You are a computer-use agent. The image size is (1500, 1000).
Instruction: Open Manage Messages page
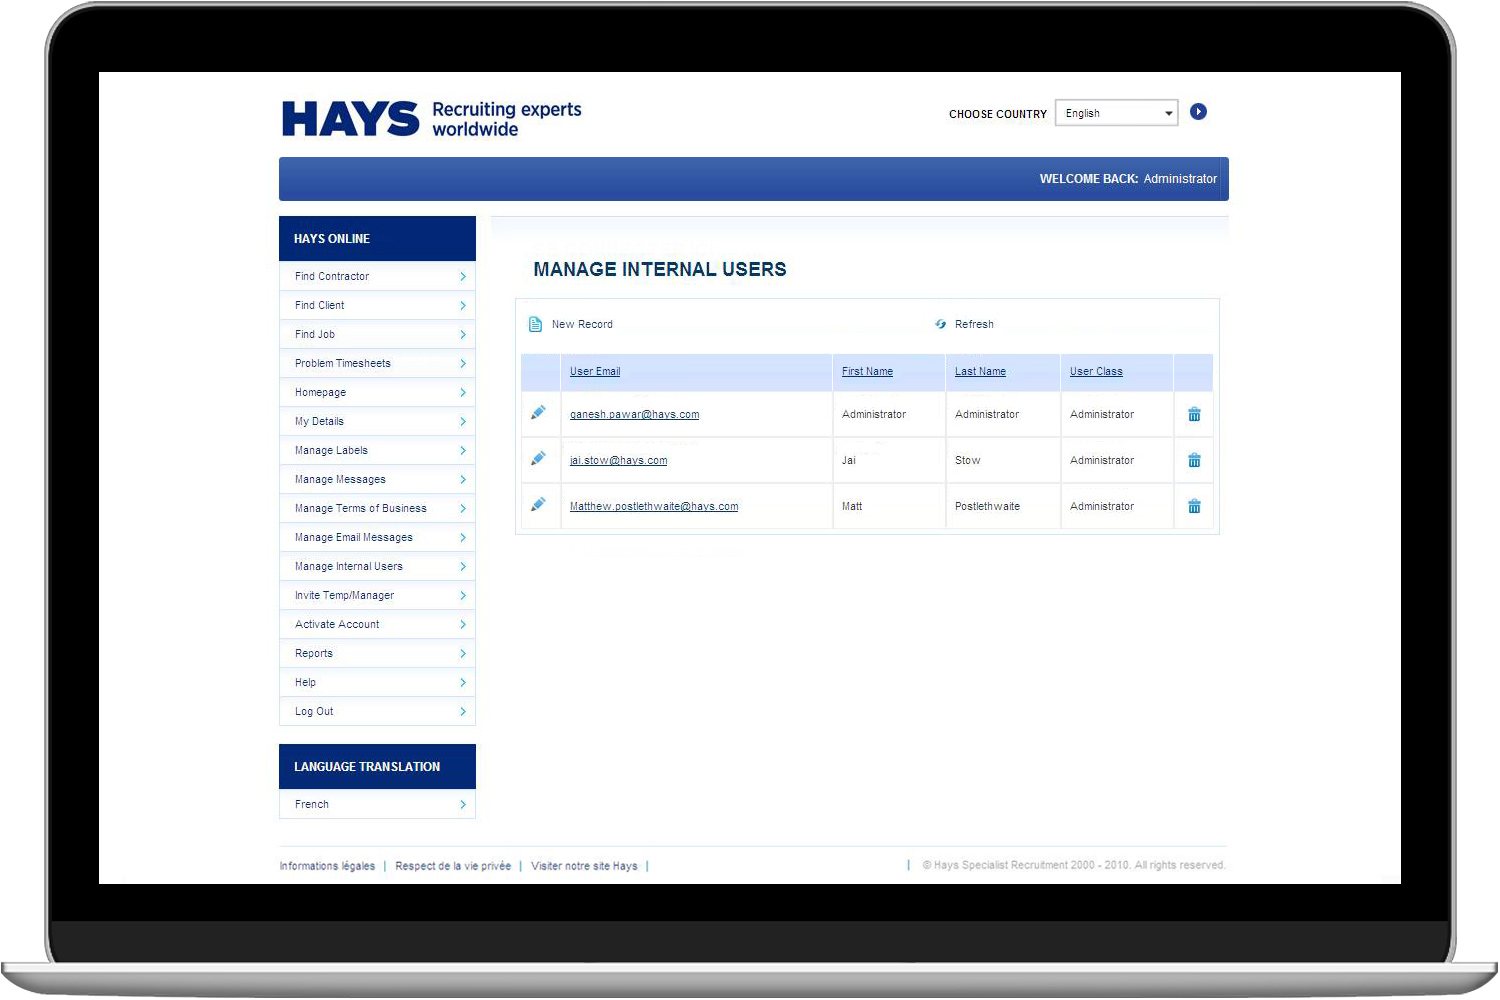(x=377, y=479)
